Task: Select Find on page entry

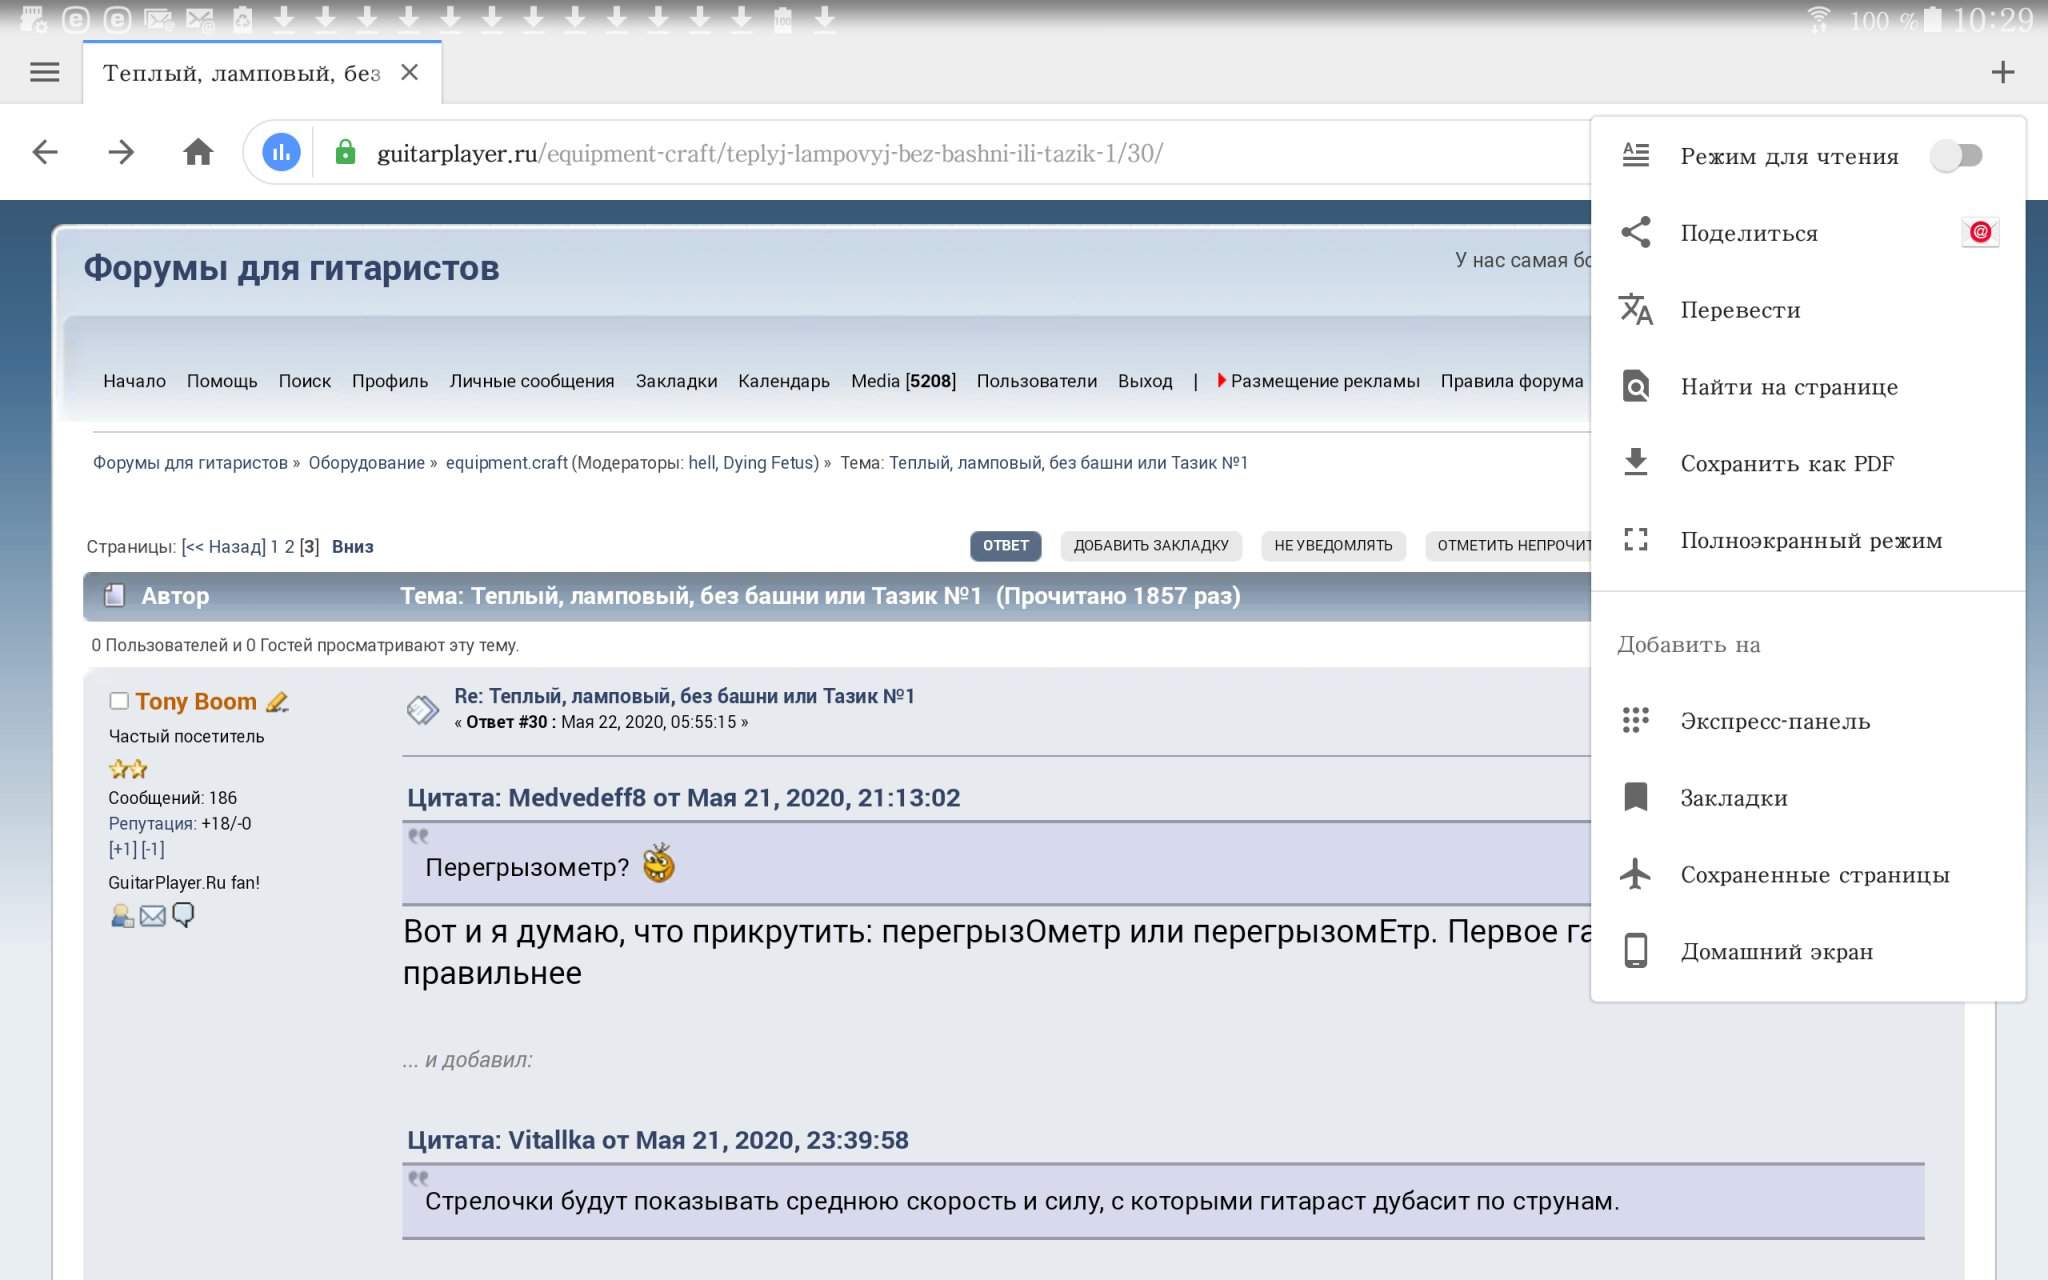Action: click(x=1788, y=387)
